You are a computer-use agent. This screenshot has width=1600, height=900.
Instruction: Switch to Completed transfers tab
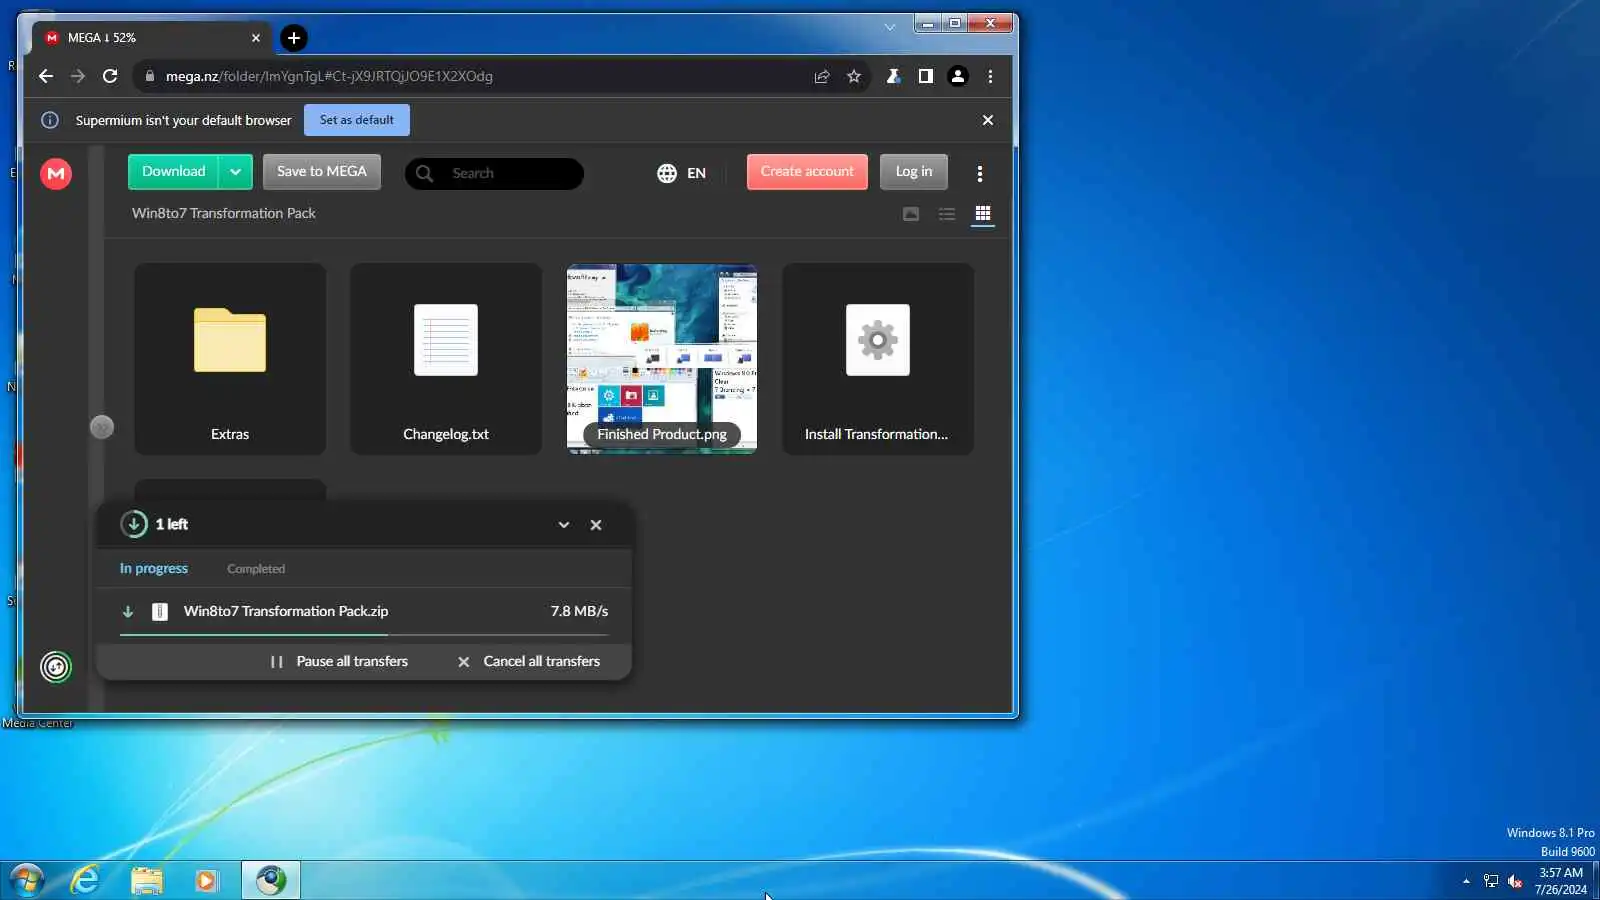click(x=256, y=569)
